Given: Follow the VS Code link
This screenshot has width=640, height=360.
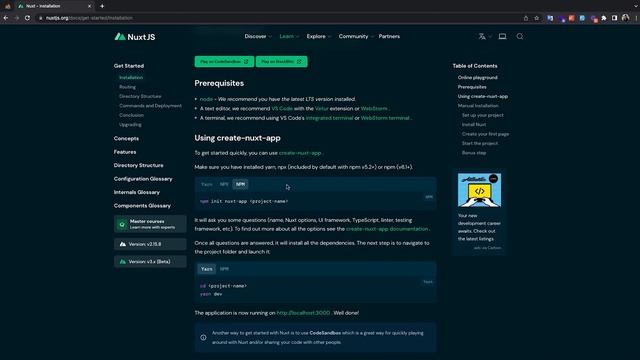Looking at the screenshot, I should (282, 109).
